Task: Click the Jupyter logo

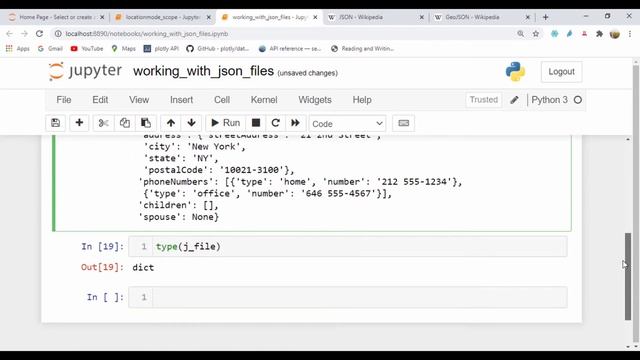Action: (85, 71)
